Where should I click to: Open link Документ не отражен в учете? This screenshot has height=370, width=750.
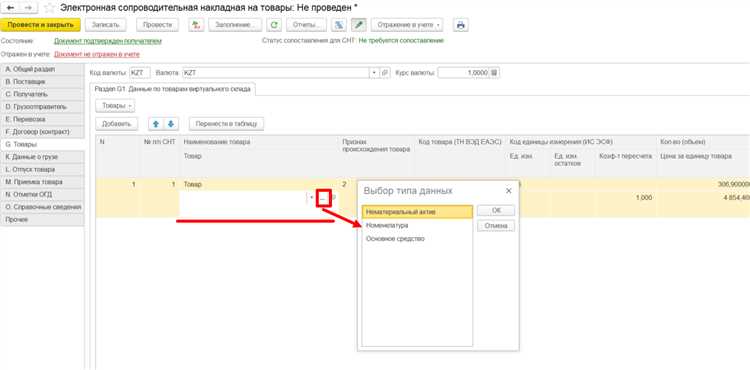(97, 54)
